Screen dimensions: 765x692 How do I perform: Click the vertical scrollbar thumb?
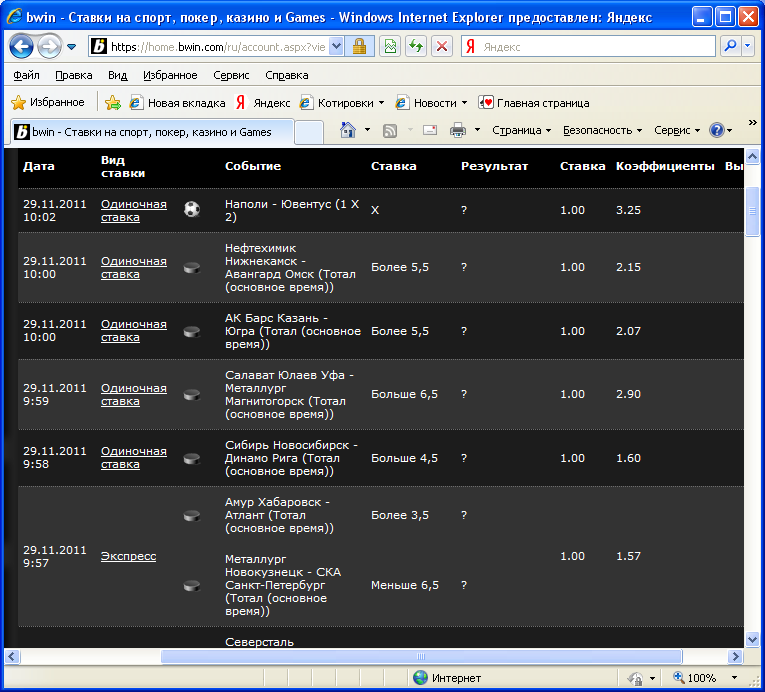[752, 211]
